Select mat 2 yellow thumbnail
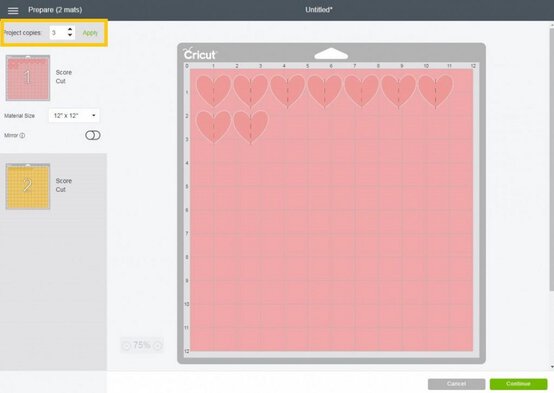This screenshot has height=393, width=554. pyautogui.click(x=28, y=186)
